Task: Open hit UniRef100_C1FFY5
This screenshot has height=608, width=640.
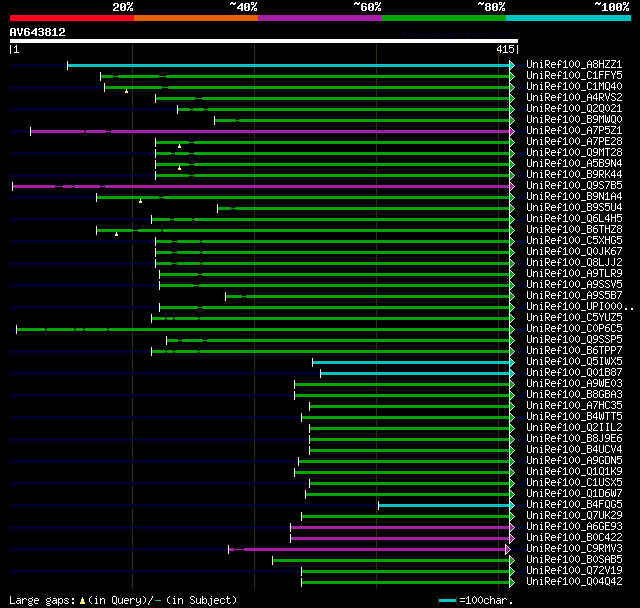Action: pos(574,75)
